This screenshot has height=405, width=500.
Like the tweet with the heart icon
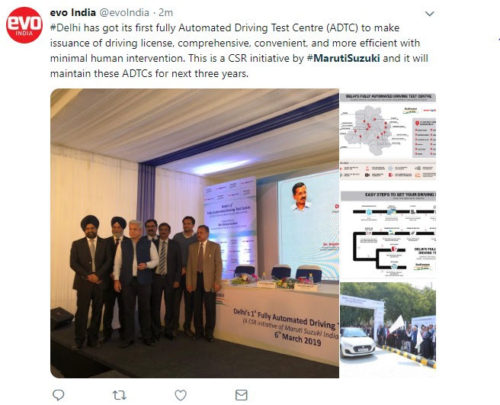[181, 395]
